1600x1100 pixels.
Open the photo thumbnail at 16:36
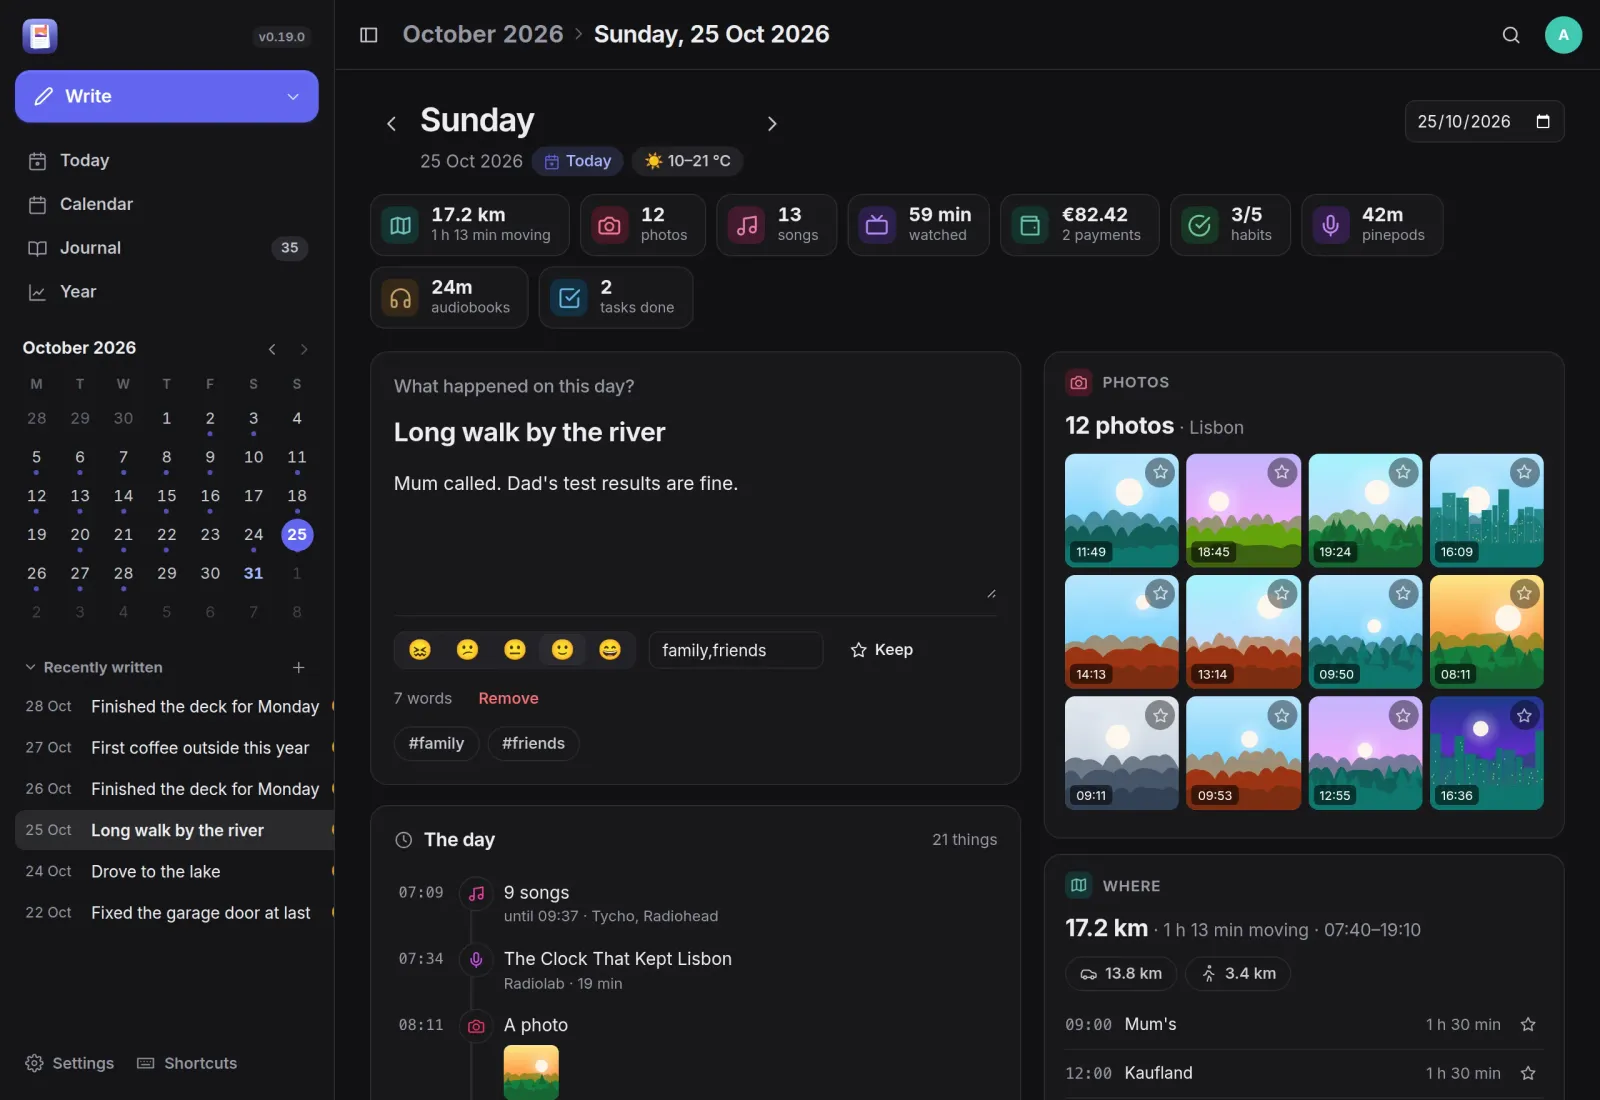1486,753
